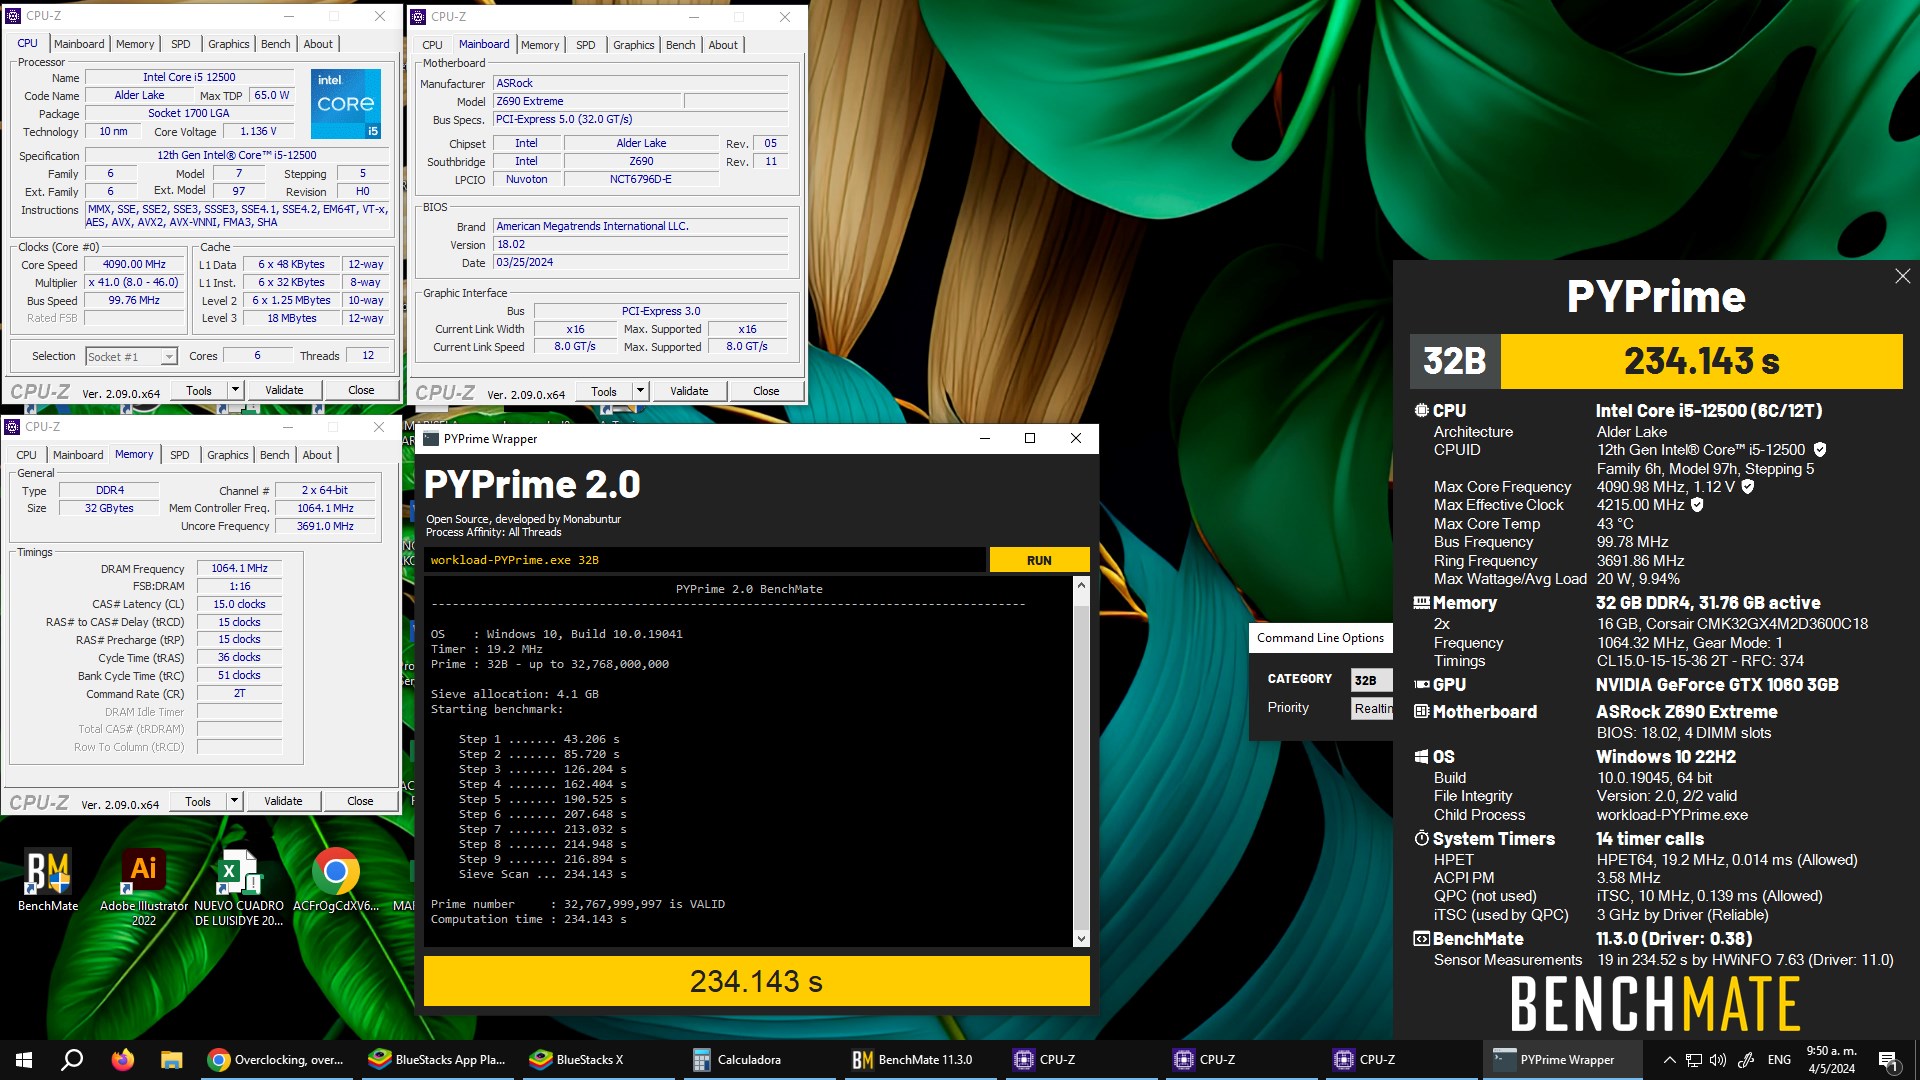Click Validate in the CPU tab window

pyautogui.click(x=284, y=390)
